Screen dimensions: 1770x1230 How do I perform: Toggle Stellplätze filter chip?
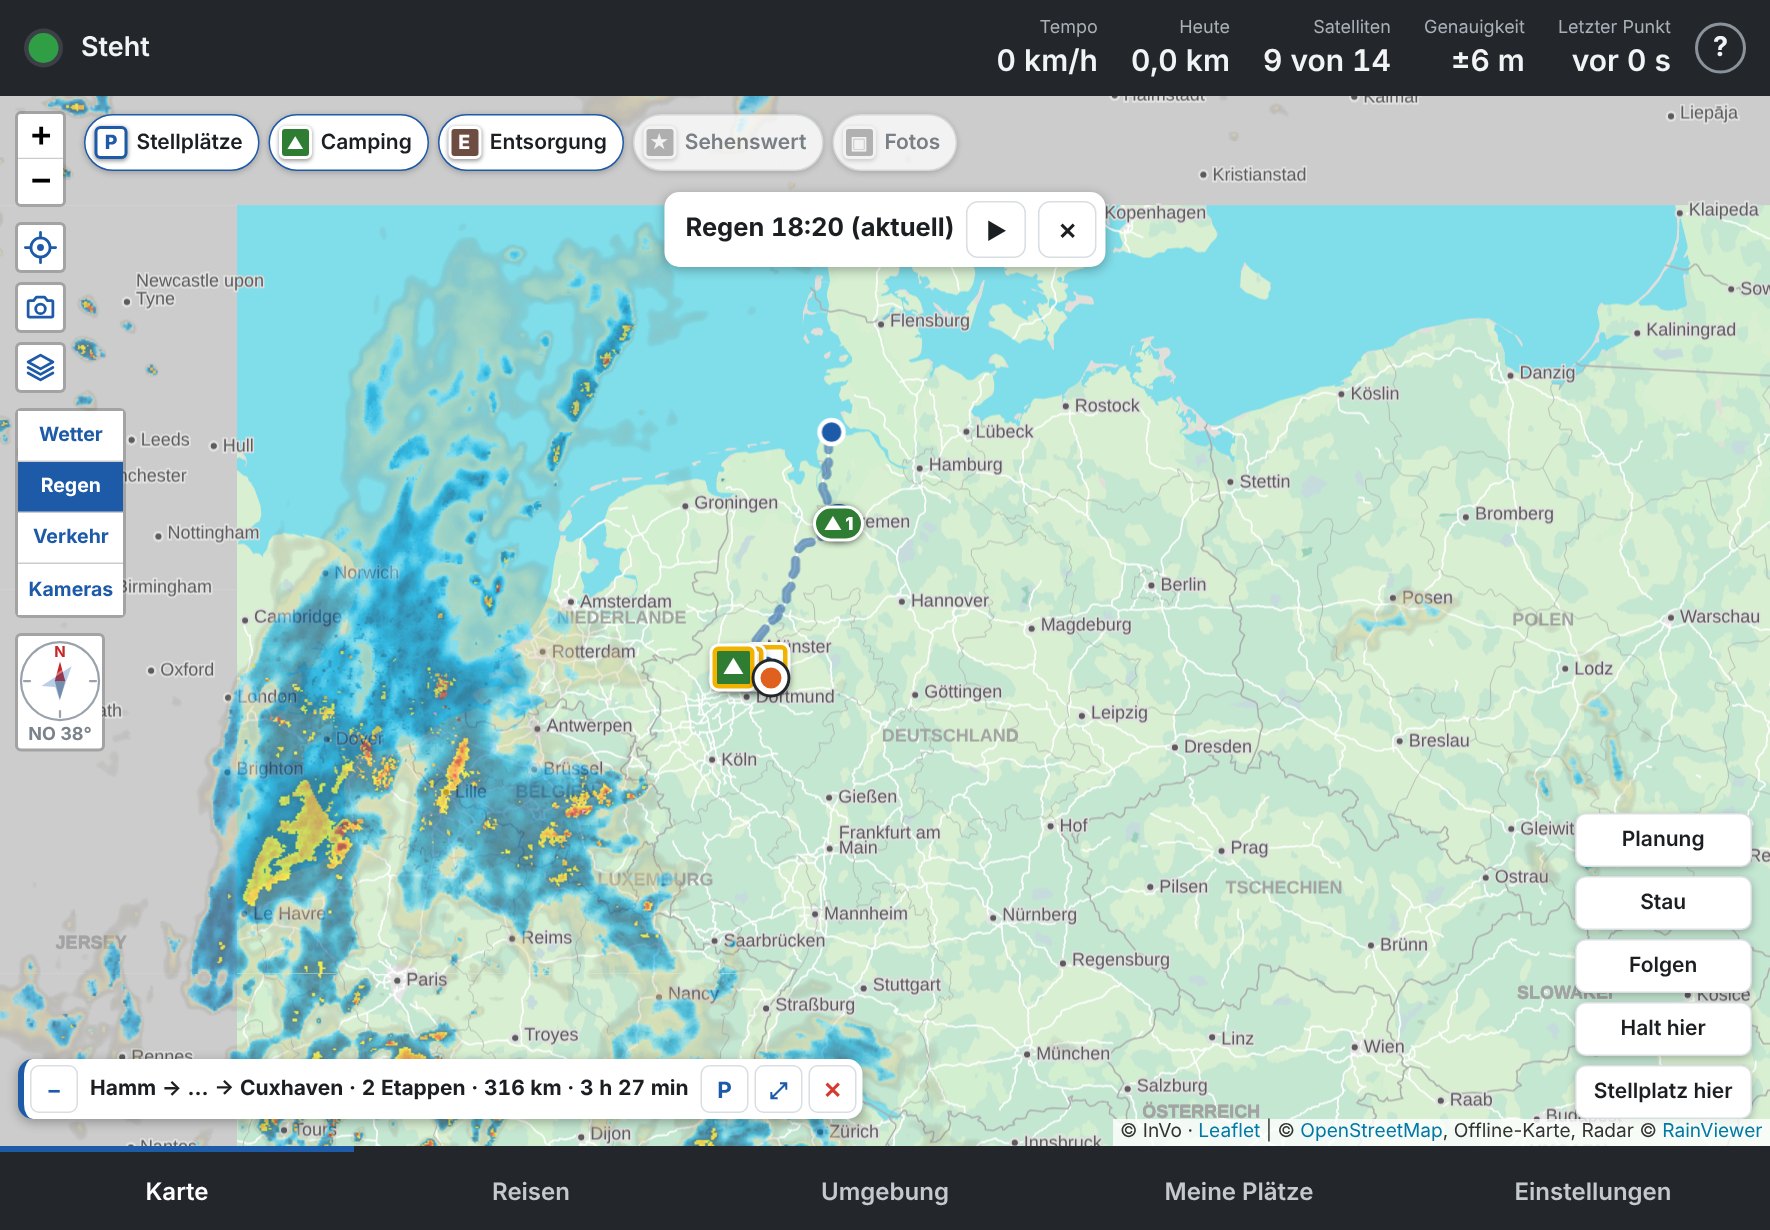click(x=171, y=142)
